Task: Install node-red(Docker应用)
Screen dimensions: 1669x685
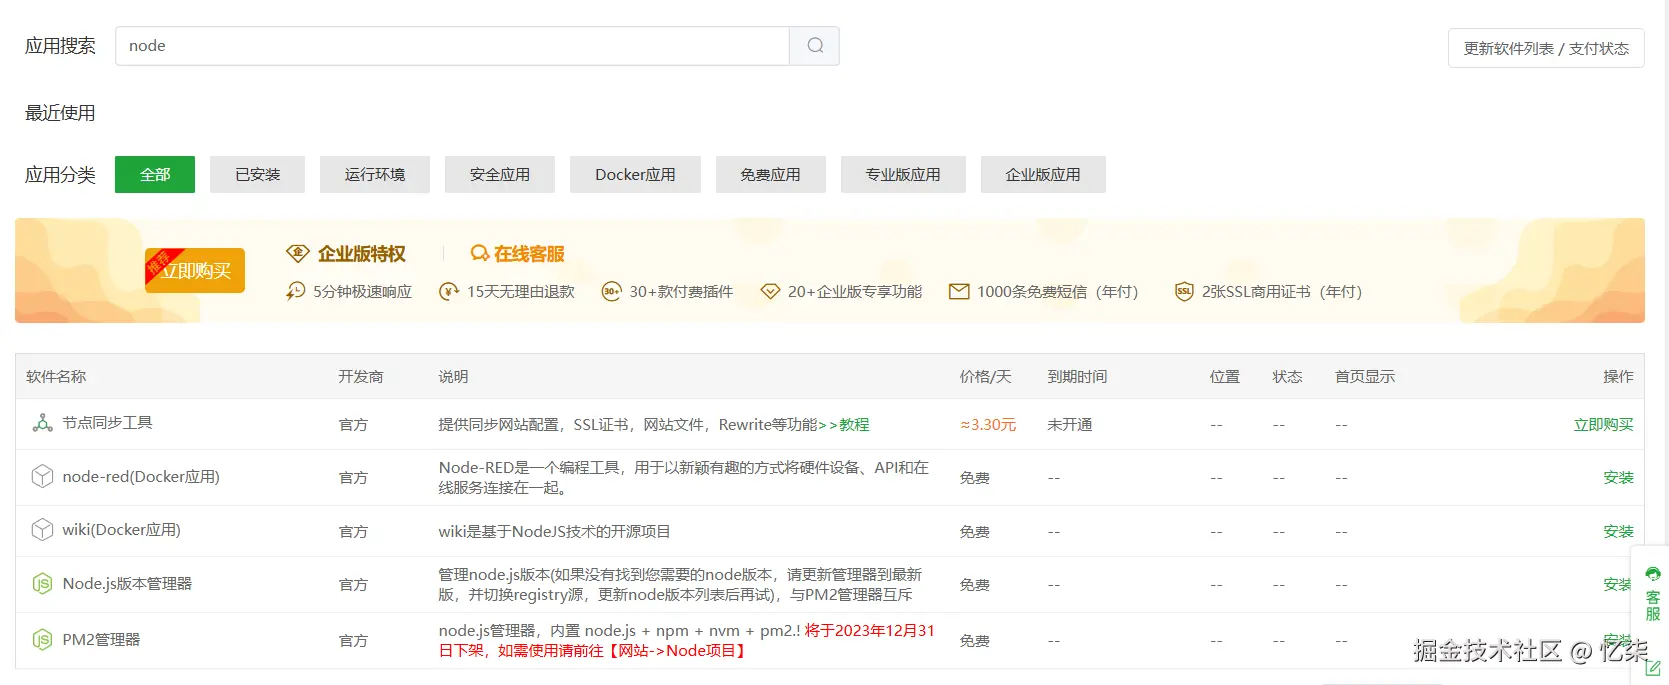Action: point(1618,478)
